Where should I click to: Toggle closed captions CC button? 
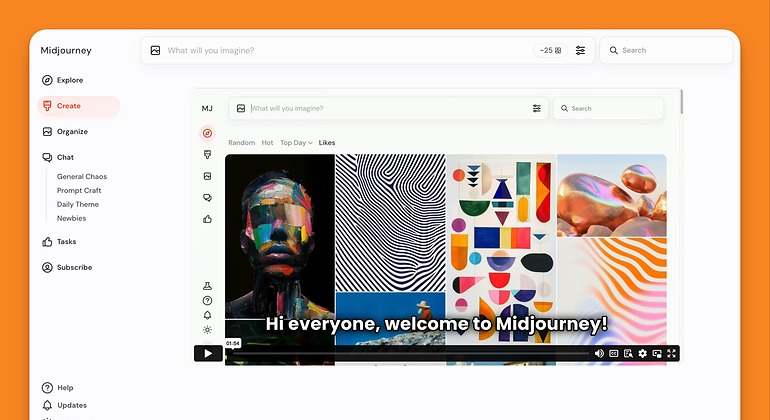[613, 353]
